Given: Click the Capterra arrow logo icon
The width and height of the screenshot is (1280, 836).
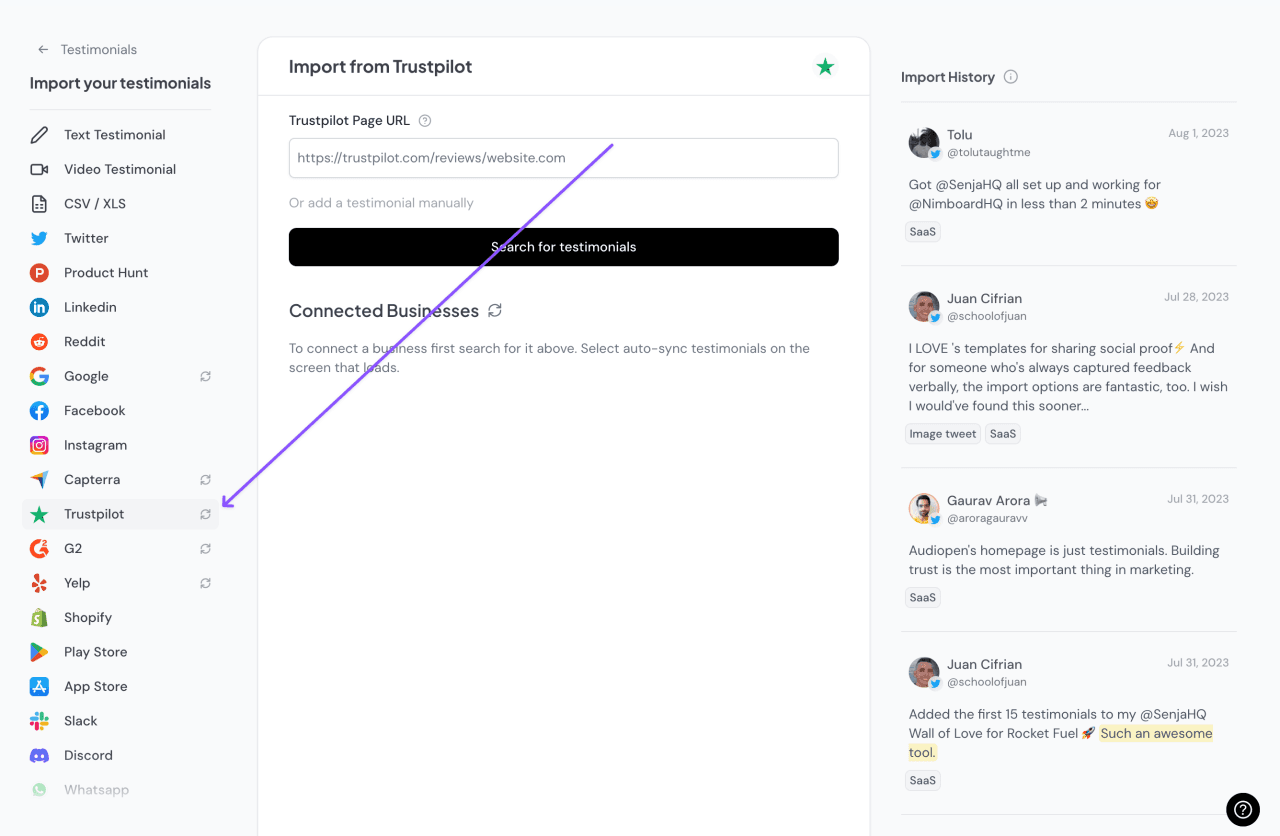Looking at the screenshot, I should click(x=39, y=480).
